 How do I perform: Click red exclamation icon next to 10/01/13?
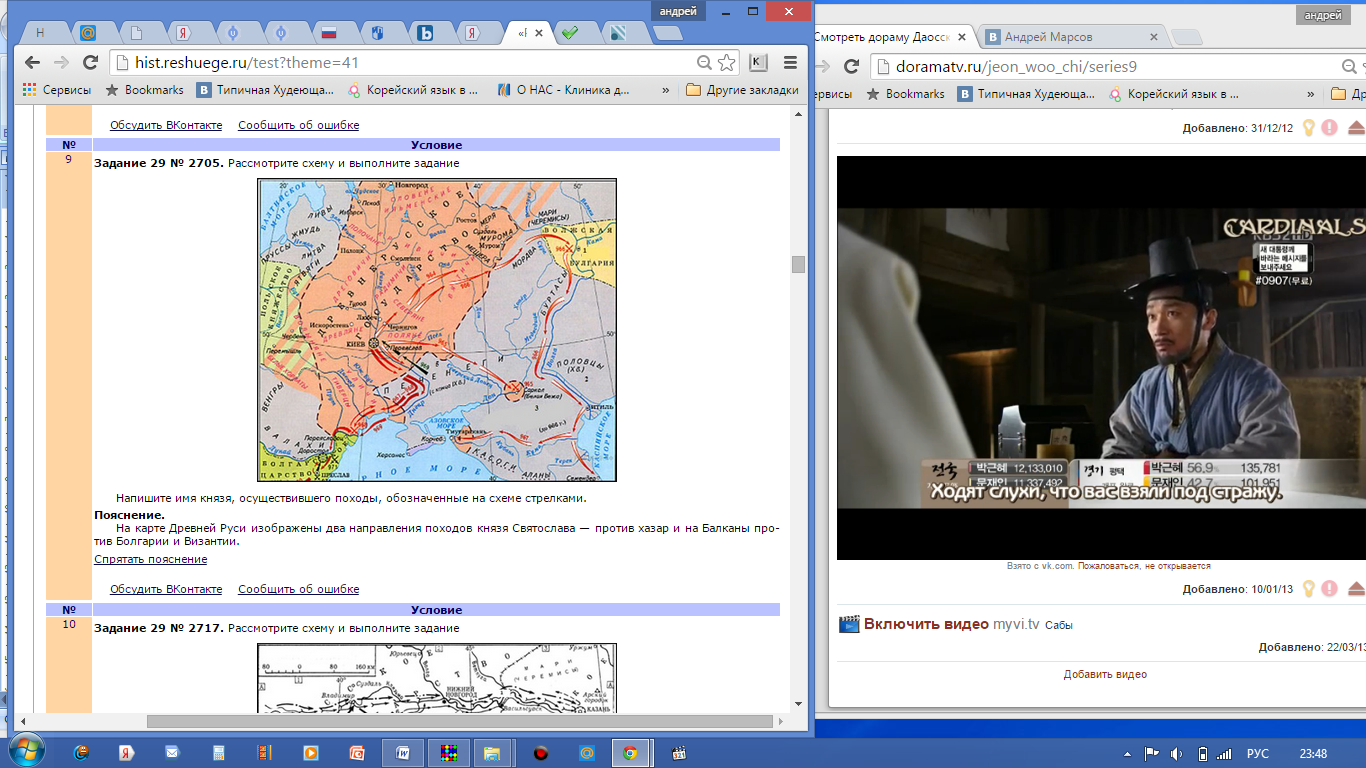click(1329, 588)
